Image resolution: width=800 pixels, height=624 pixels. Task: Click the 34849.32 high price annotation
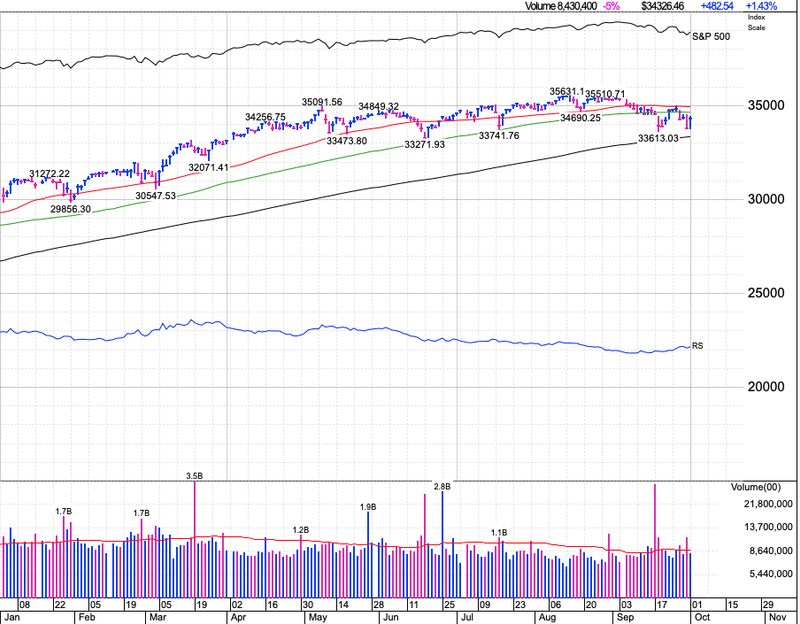point(379,107)
